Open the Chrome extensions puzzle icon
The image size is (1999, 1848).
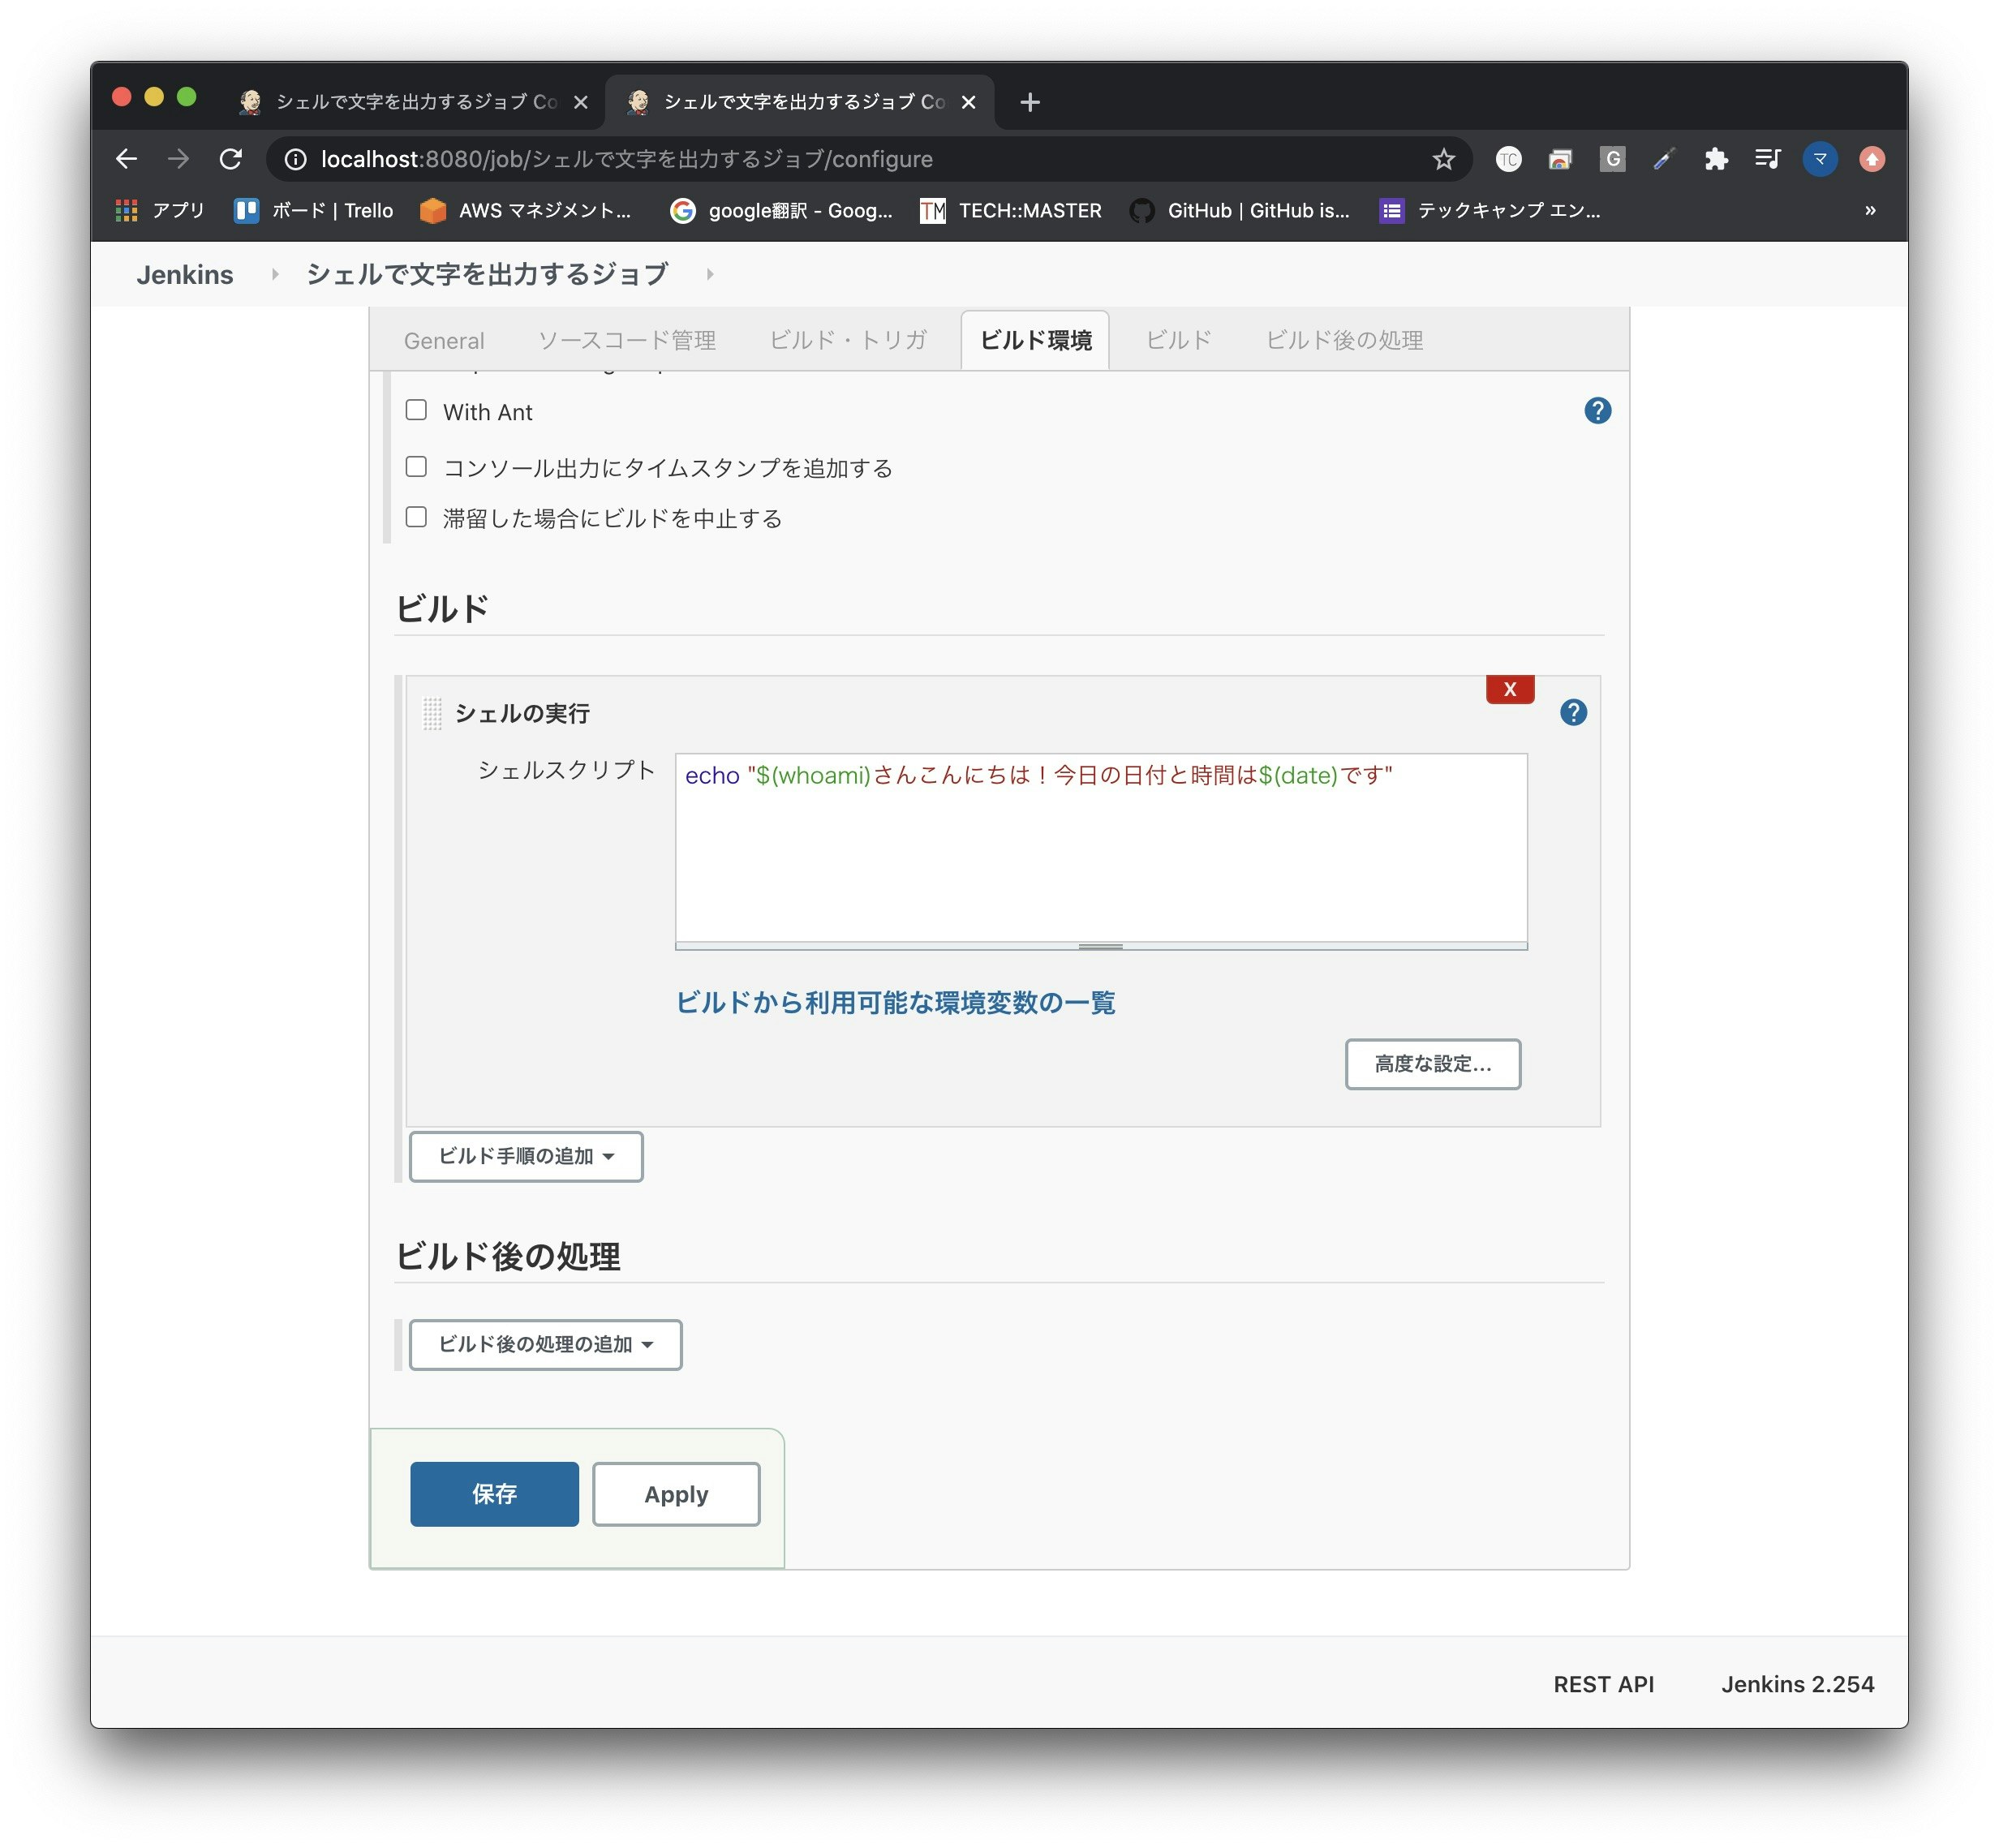(x=1716, y=159)
